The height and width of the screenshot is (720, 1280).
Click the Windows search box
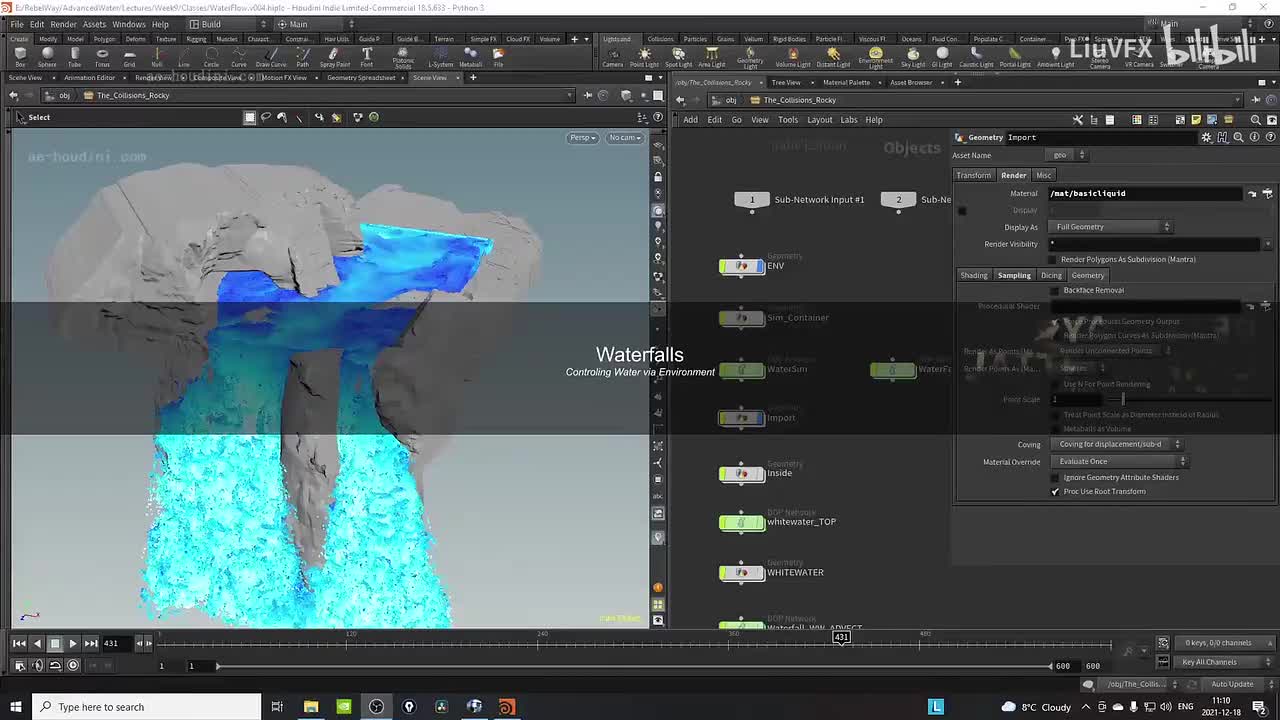(148, 707)
